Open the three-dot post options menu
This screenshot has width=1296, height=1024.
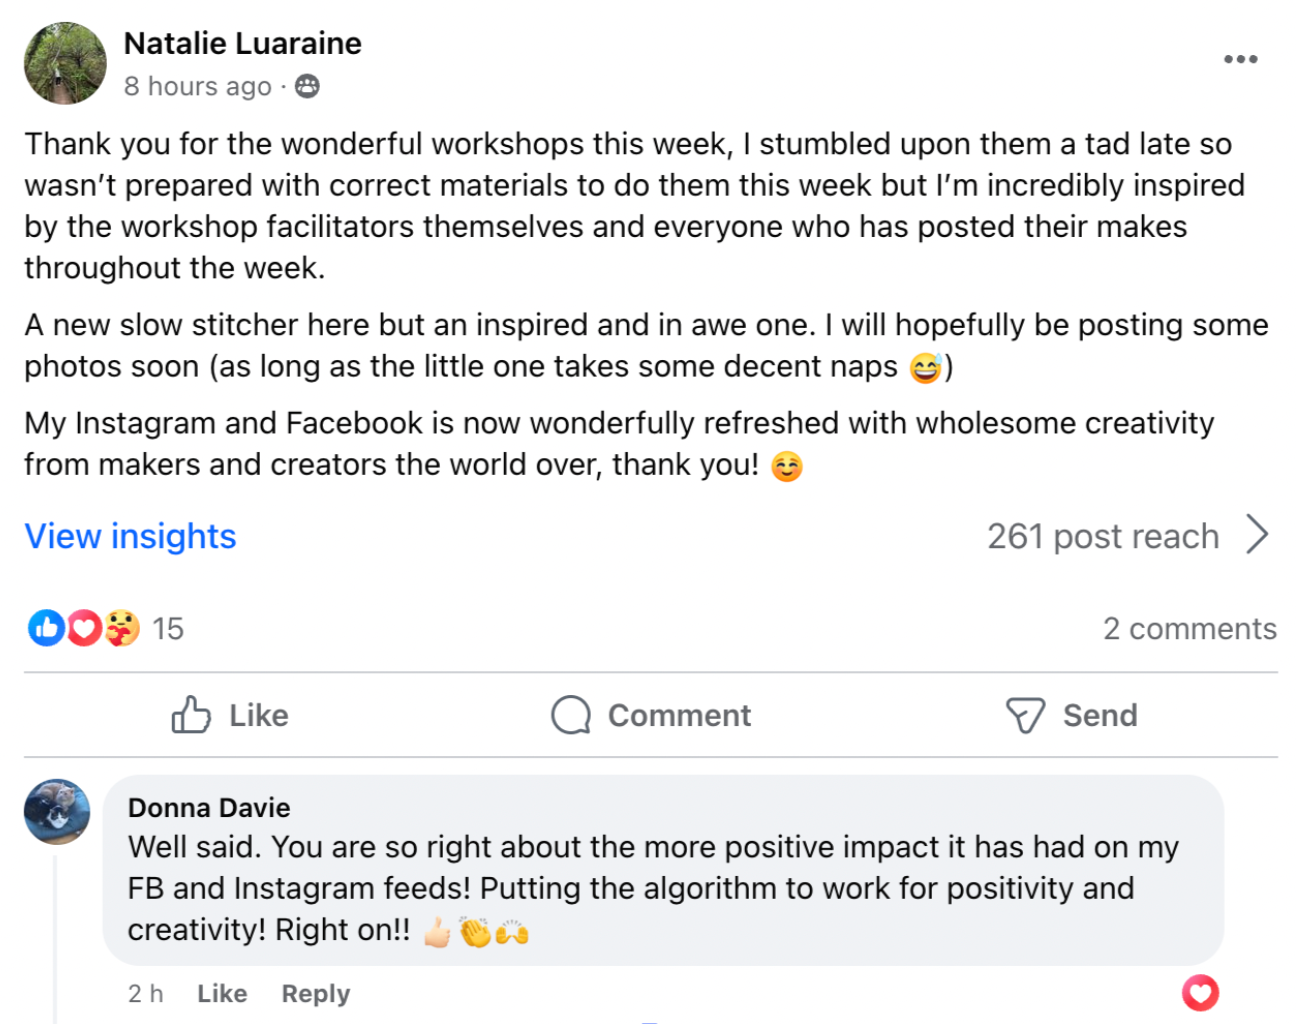[x=1240, y=59]
